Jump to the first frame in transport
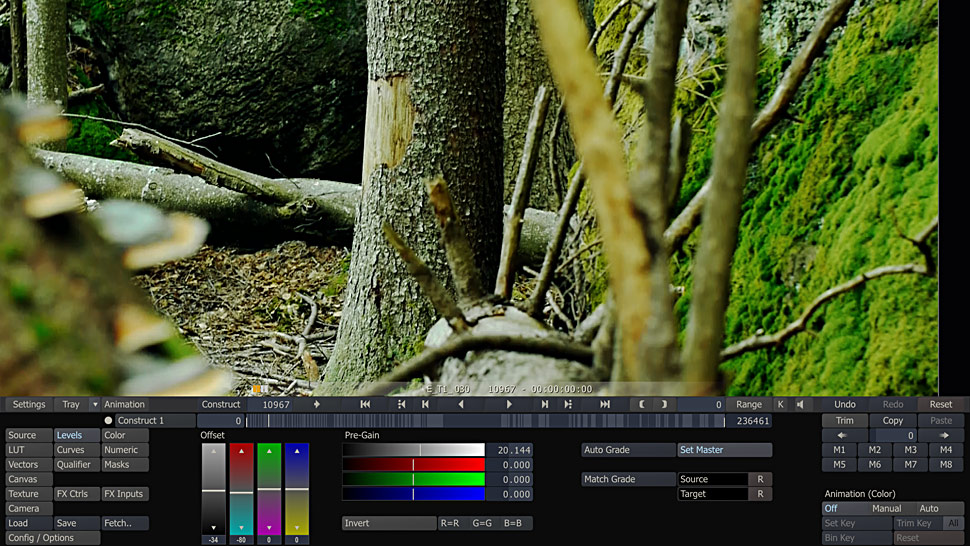The image size is (970, 546). click(365, 404)
